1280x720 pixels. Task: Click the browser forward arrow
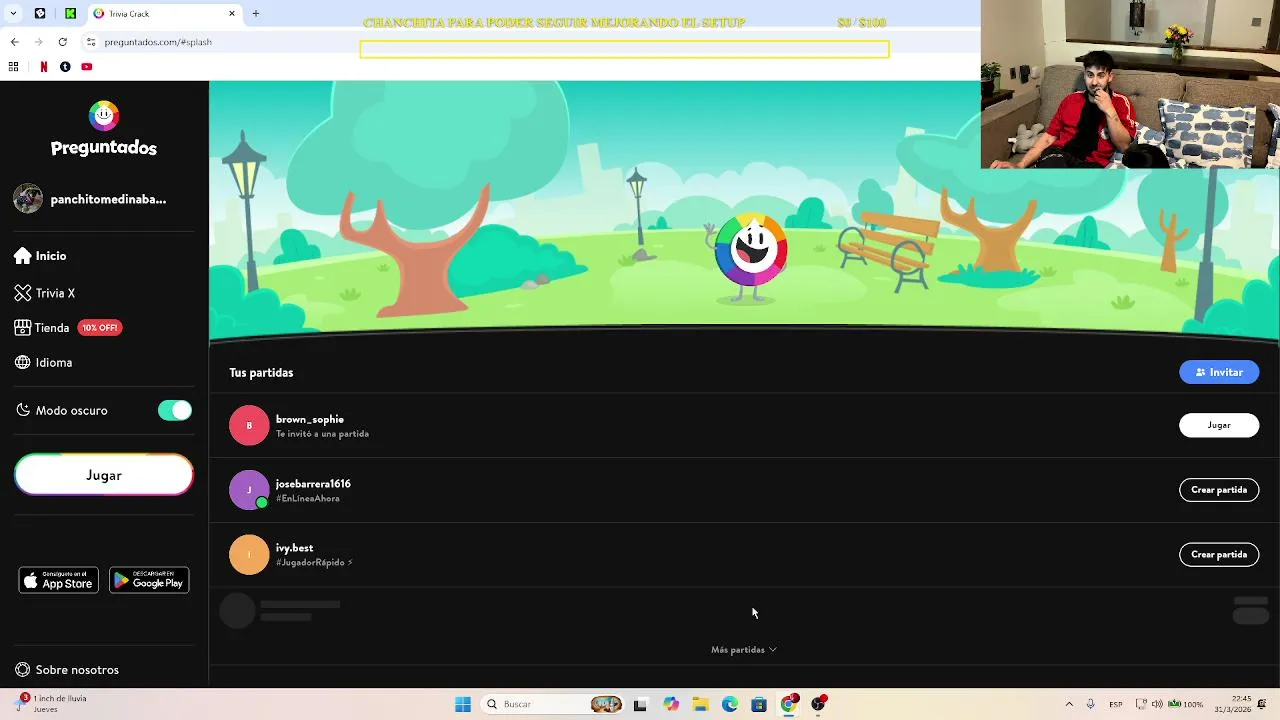click(38, 42)
